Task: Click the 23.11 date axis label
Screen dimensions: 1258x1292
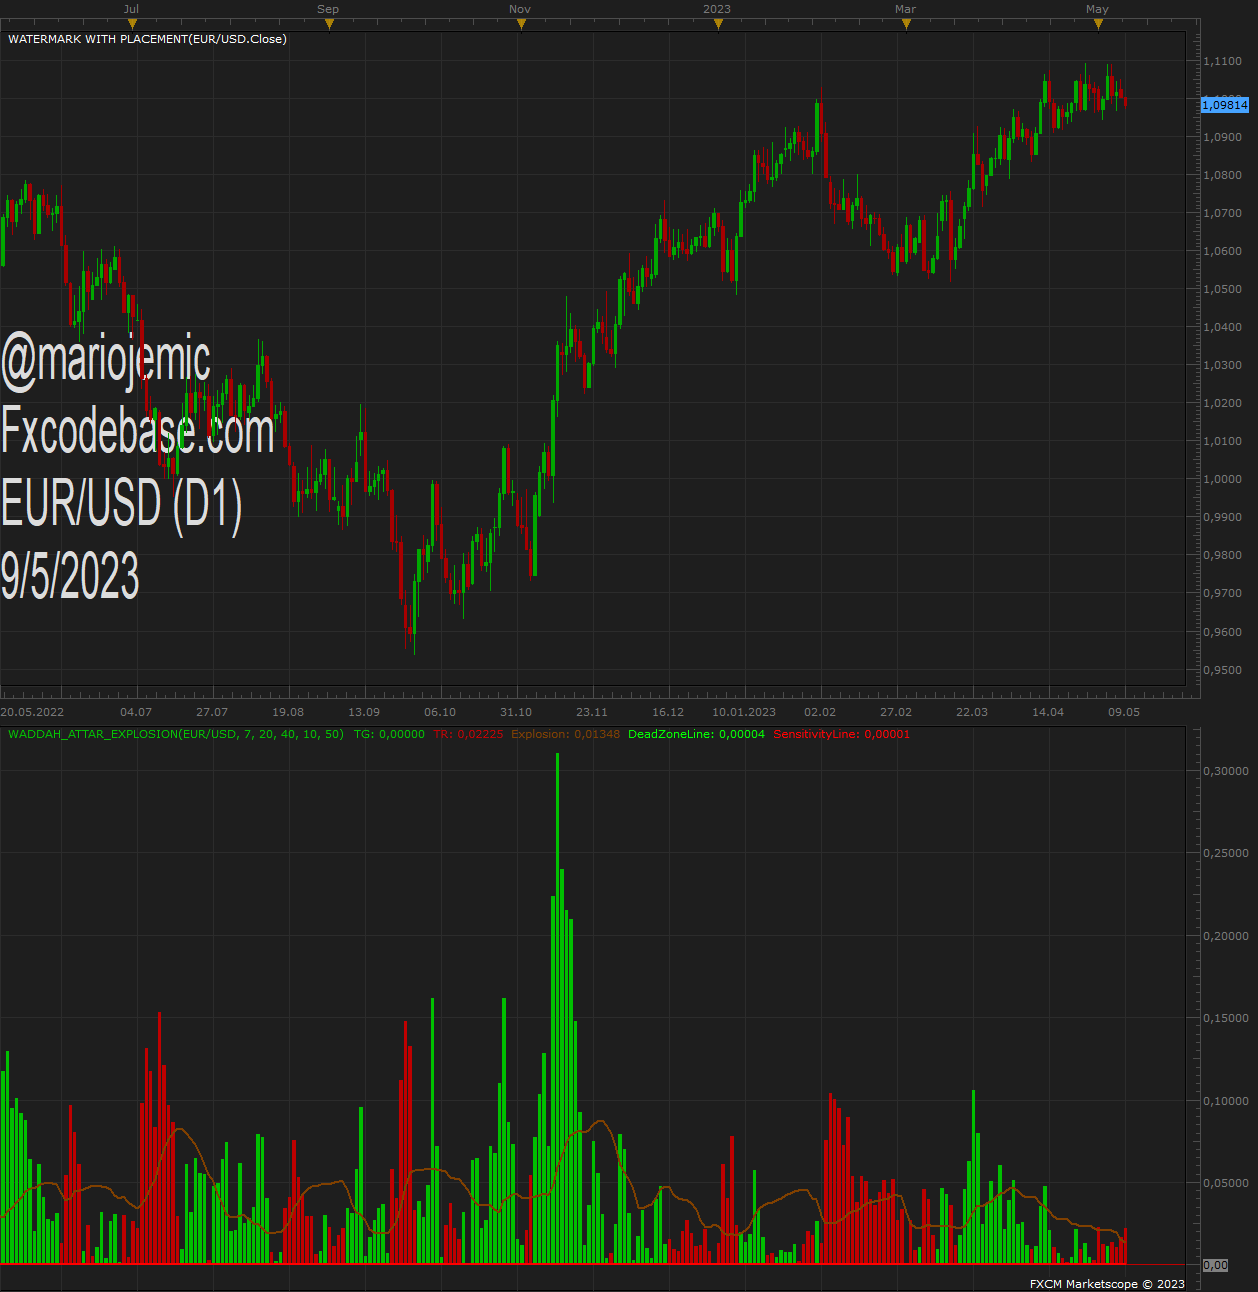Action: pyautogui.click(x=592, y=712)
